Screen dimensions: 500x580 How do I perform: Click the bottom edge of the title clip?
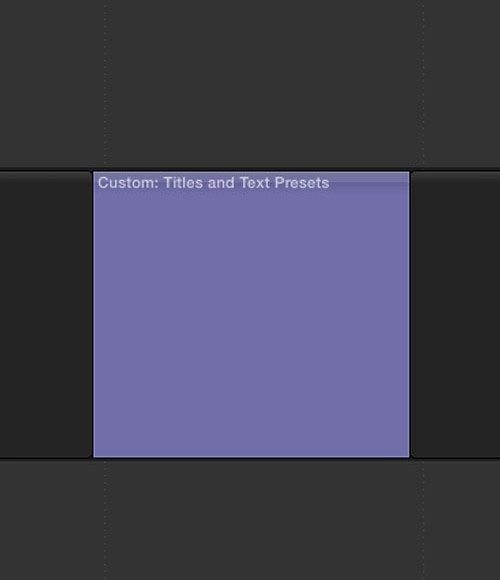[251, 457]
